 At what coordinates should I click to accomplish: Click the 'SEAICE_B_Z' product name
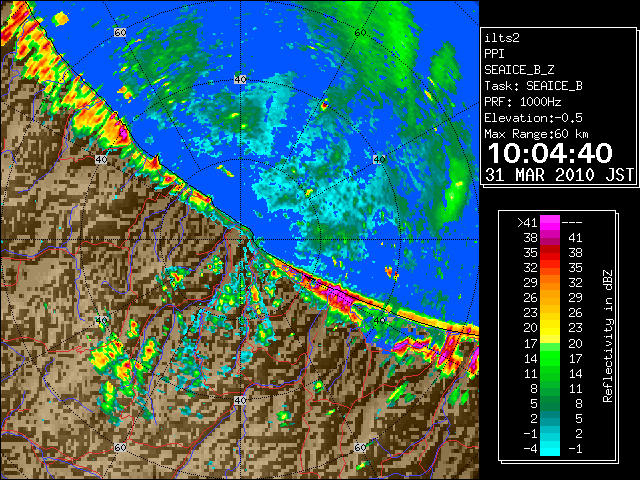pos(519,70)
